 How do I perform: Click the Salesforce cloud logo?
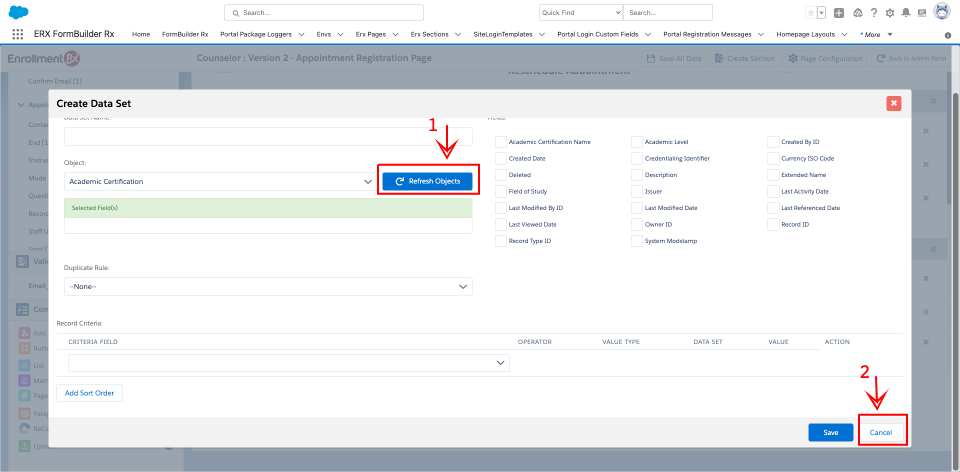point(19,12)
